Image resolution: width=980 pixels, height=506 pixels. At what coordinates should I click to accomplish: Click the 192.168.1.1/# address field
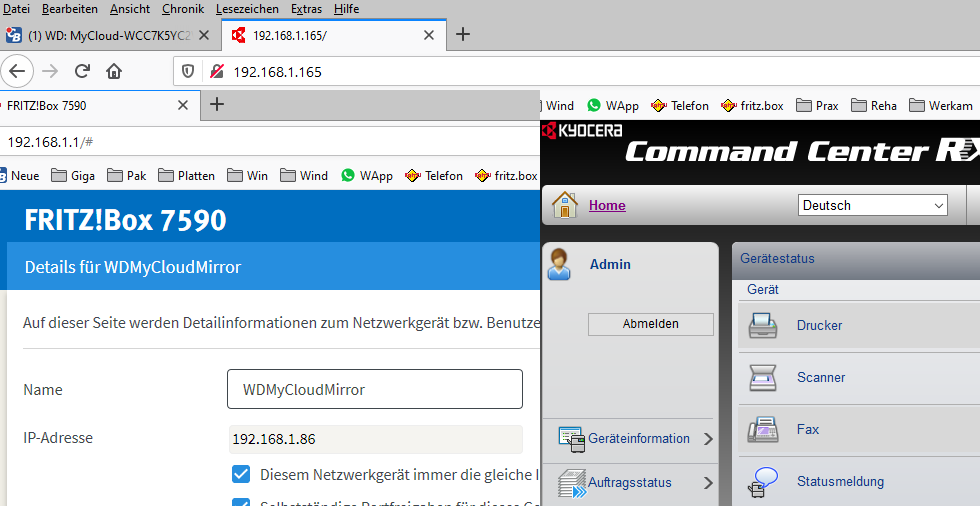269,142
